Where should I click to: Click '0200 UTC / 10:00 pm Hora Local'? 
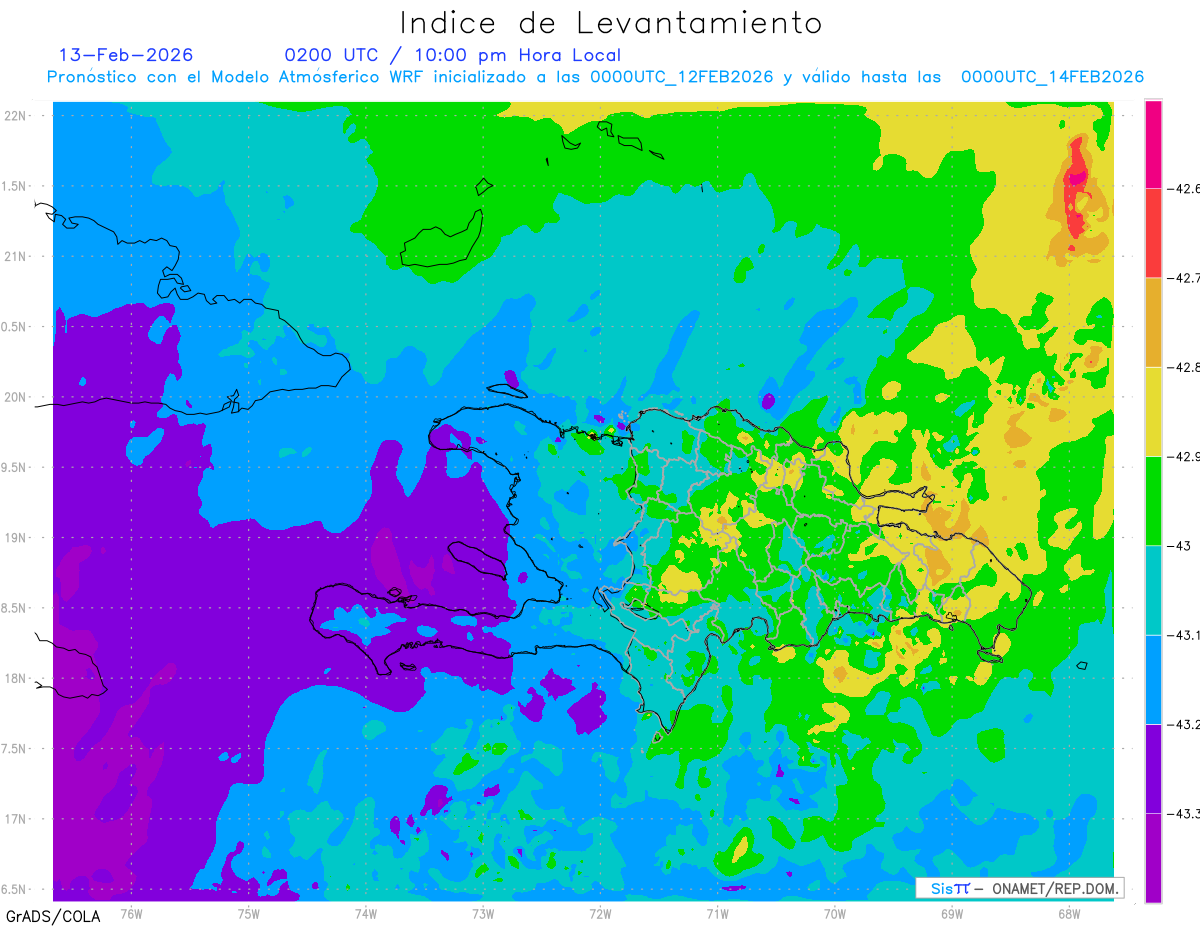(x=453, y=55)
